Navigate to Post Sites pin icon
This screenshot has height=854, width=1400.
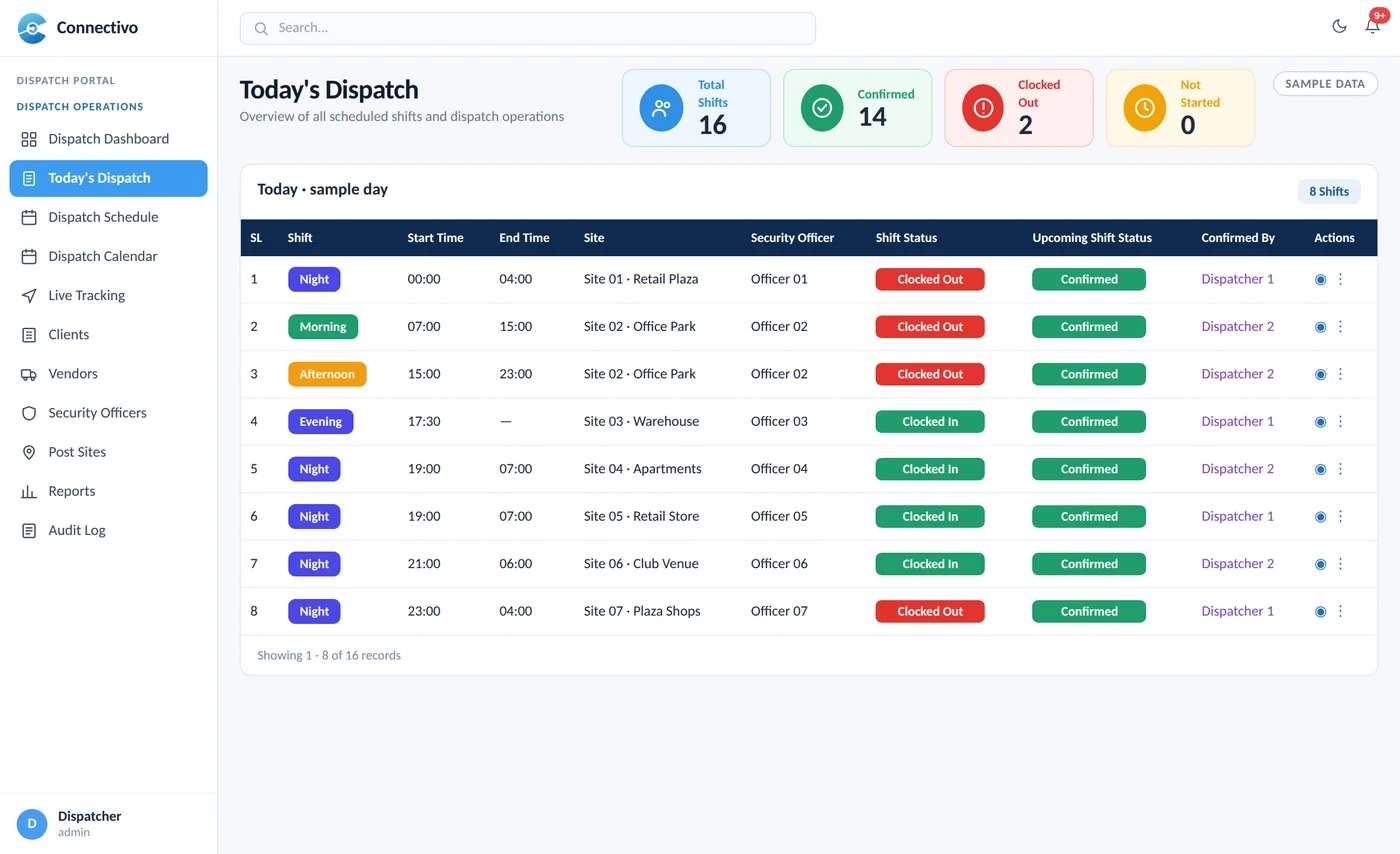pyautogui.click(x=109, y=452)
